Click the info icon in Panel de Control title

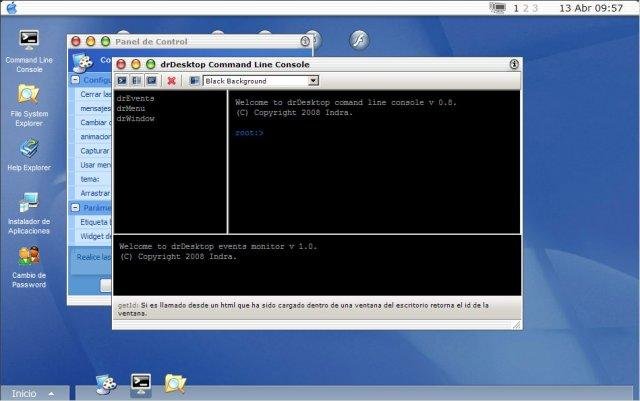click(x=305, y=41)
